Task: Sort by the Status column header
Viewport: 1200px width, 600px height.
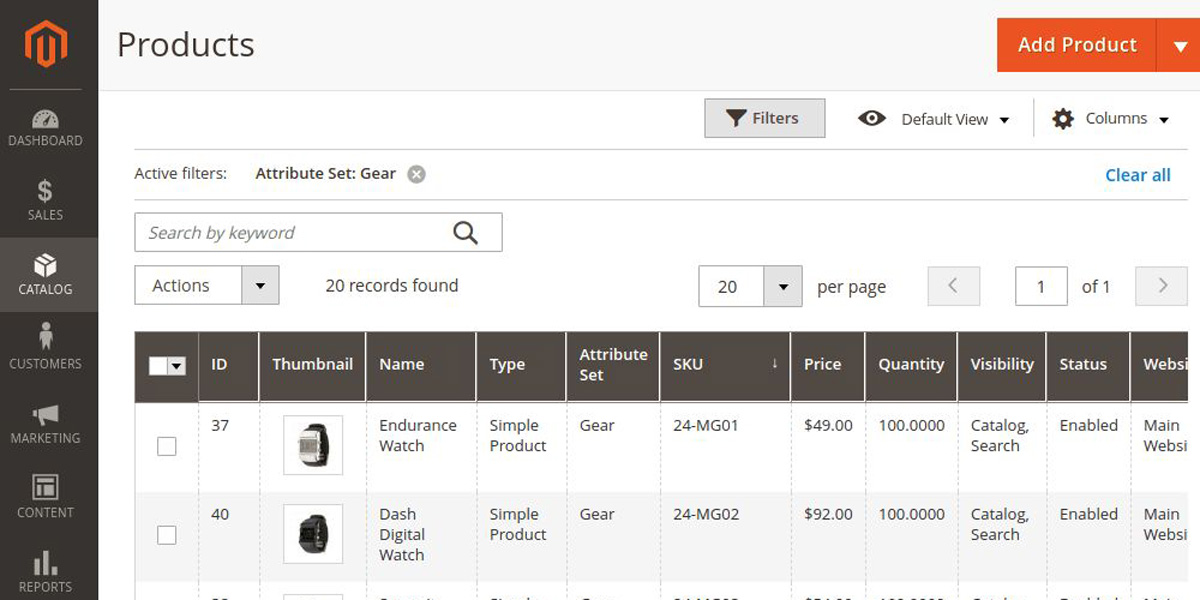Action: pyautogui.click(x=1088, y=365)
